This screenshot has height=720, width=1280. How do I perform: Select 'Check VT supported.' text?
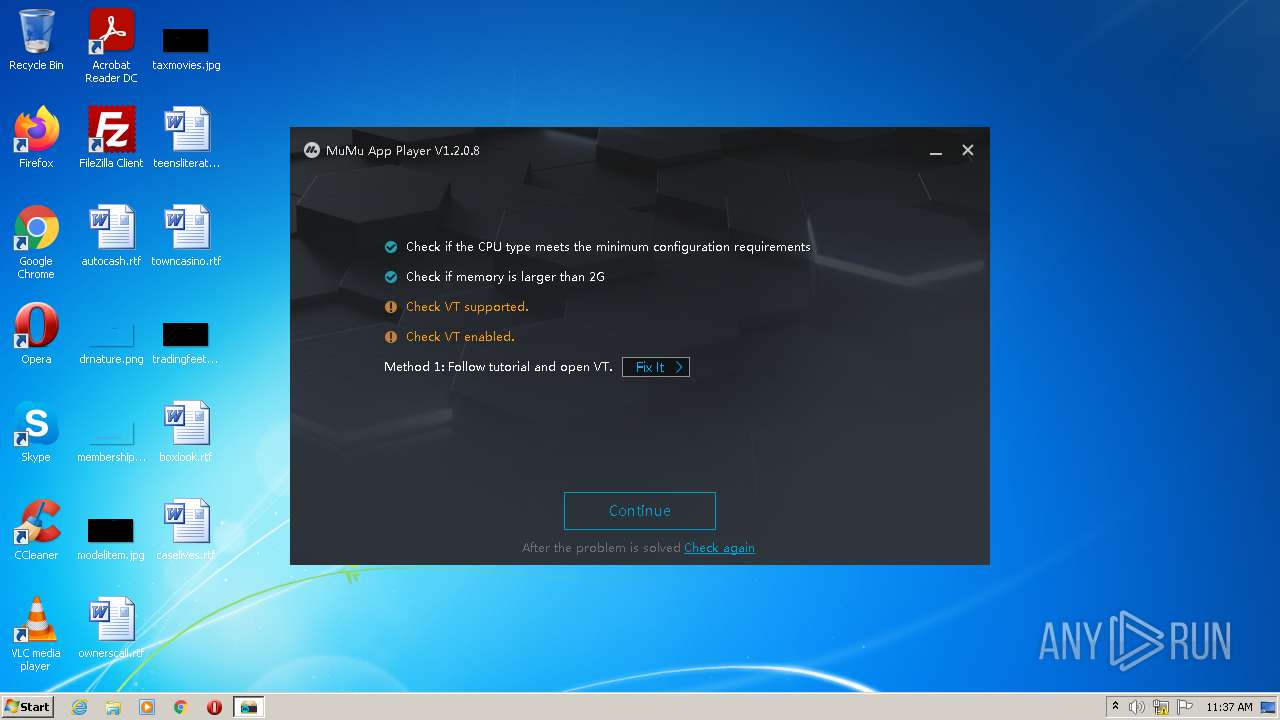(467, 307)
